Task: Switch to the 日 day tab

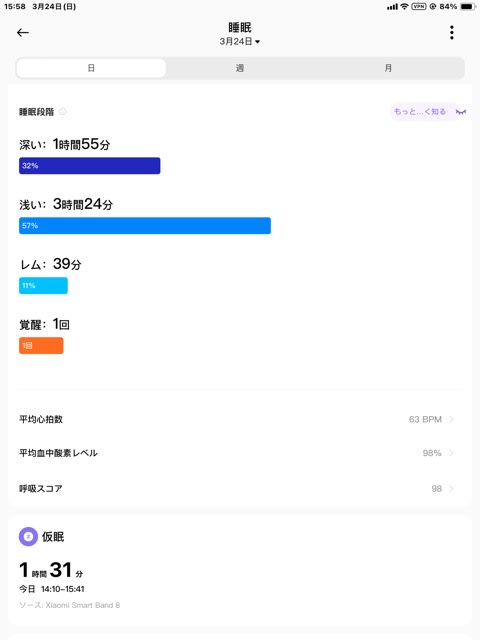Action: click(x=91, y=68)
